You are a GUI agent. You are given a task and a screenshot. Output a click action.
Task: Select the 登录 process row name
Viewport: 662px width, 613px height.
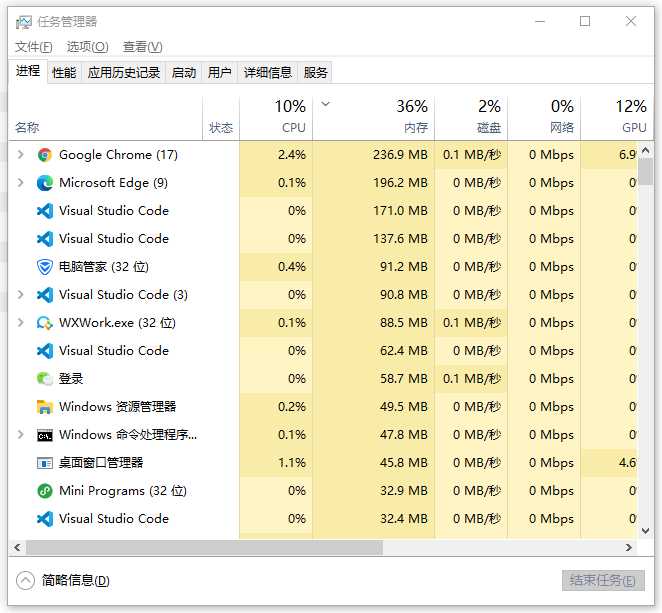tap(71, 379)
